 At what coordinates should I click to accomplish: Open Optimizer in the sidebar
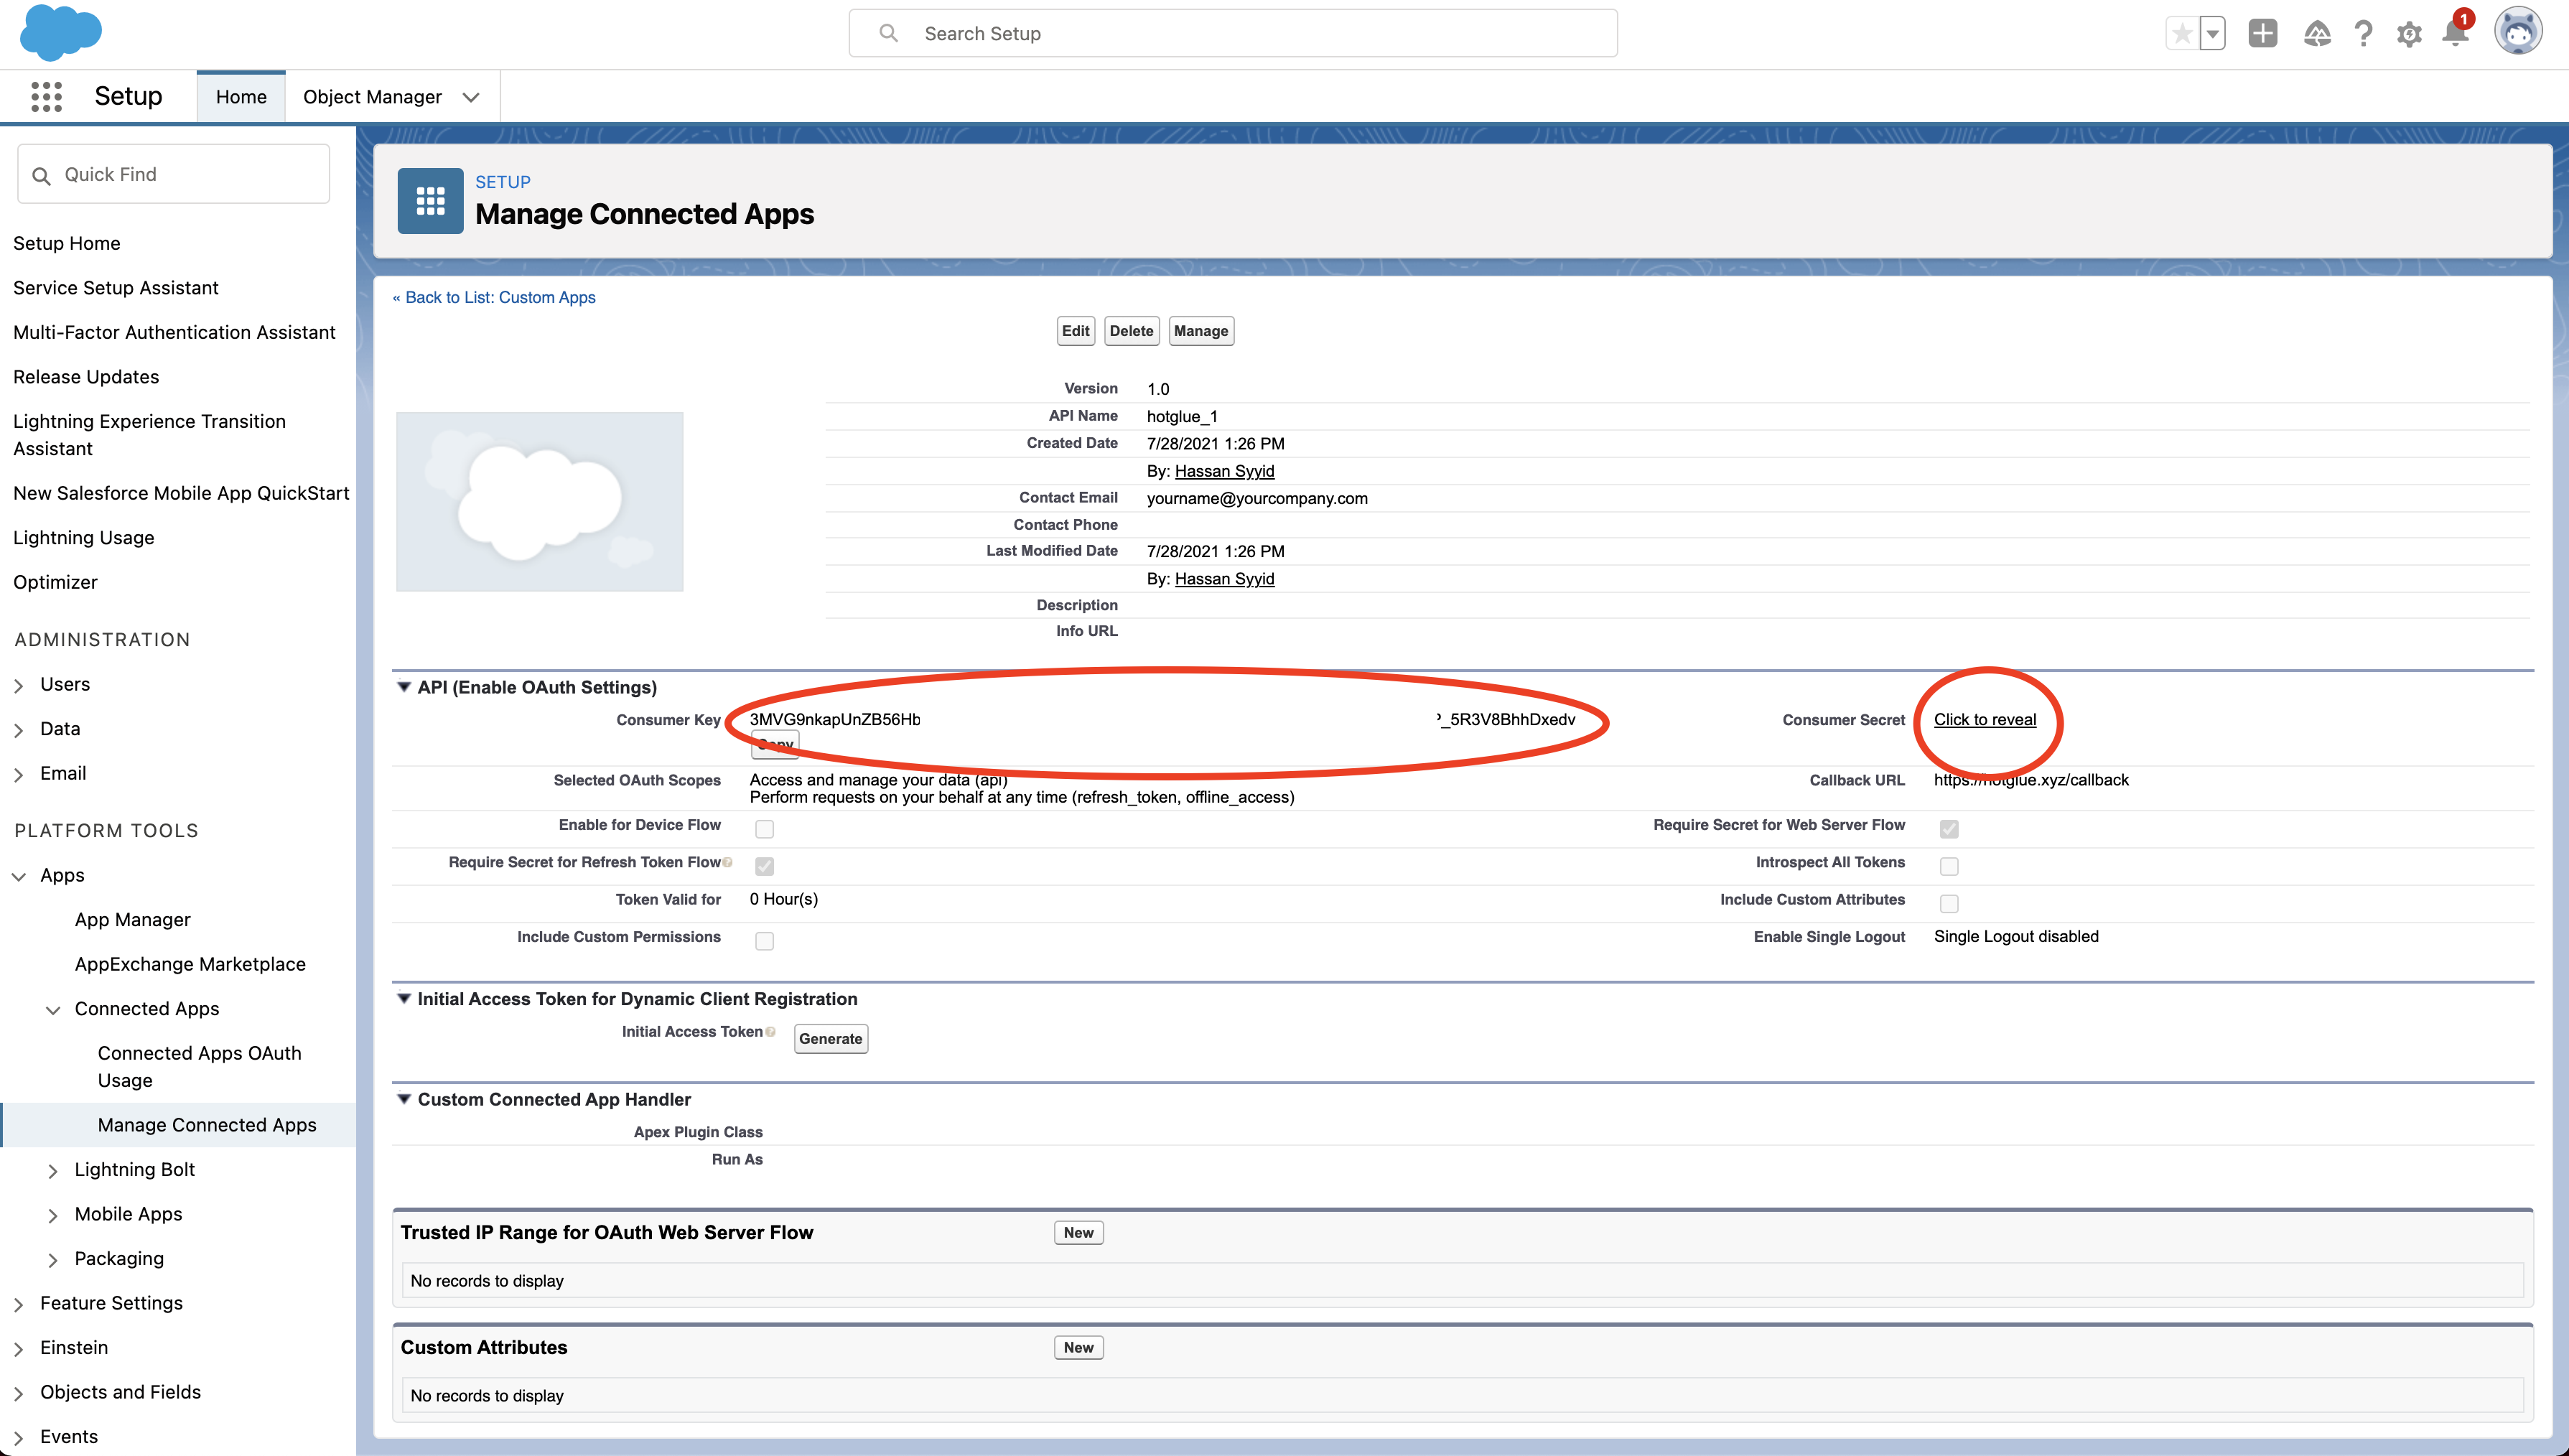tap(55, 582)
